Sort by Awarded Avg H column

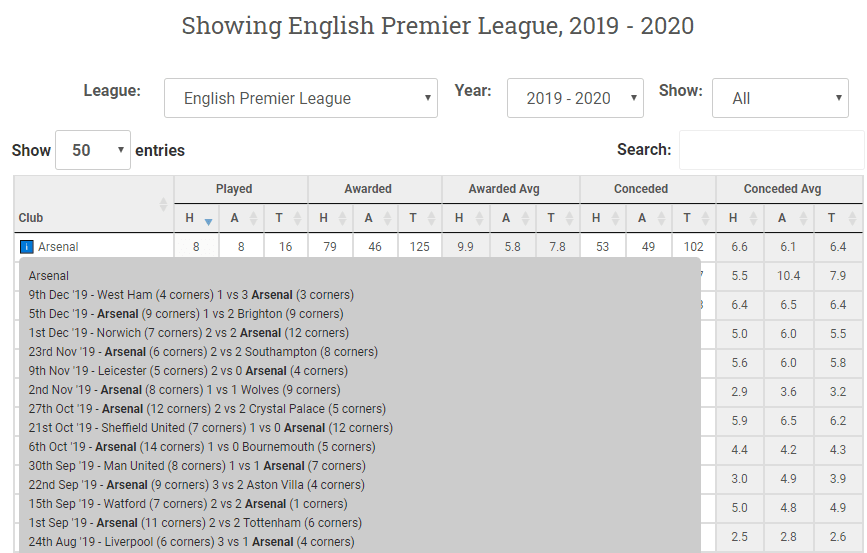(466, 218)
